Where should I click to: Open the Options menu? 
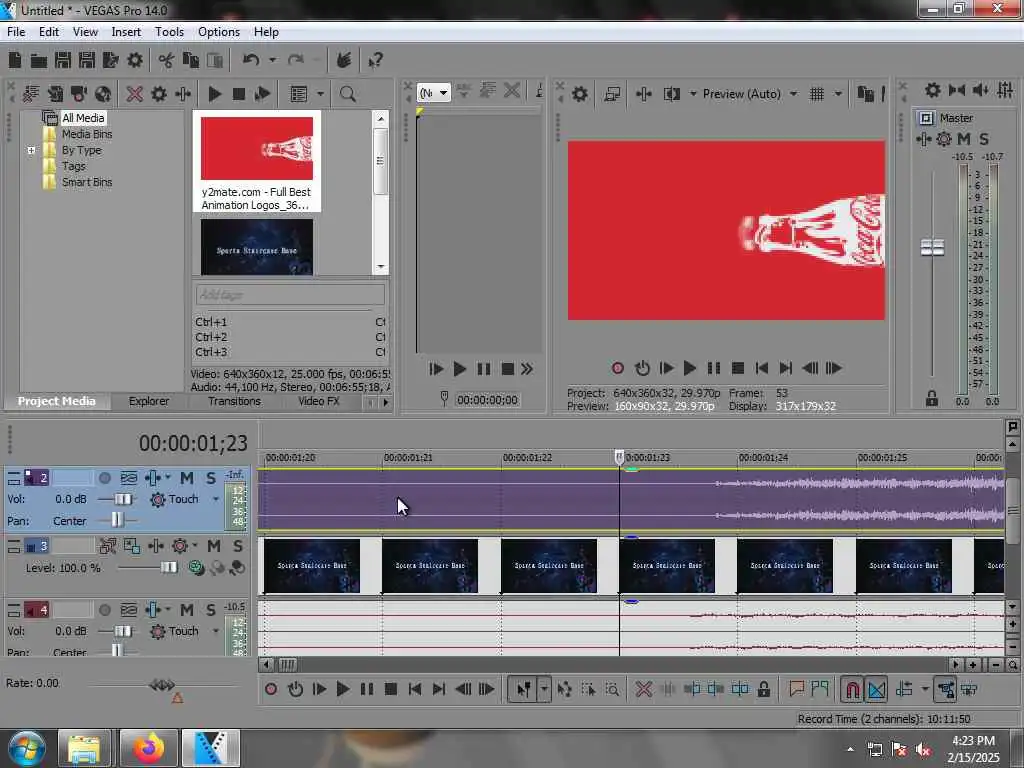[219, 32]
